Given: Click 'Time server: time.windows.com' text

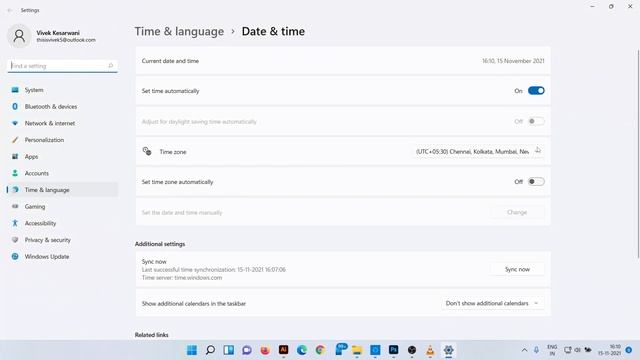Looking at the screenshot, I should click(182, 278).
